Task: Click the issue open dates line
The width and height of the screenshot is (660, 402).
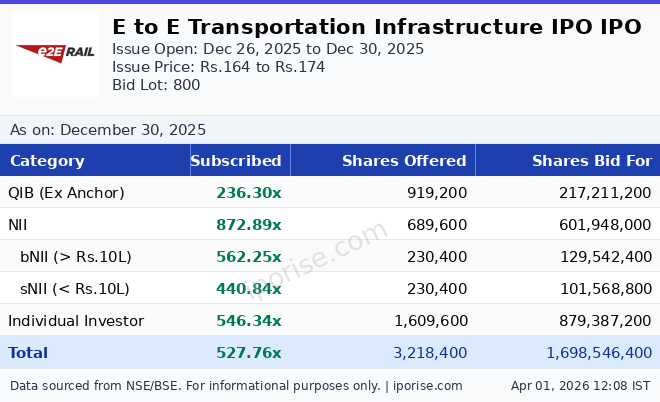Action: pos(268,49)
